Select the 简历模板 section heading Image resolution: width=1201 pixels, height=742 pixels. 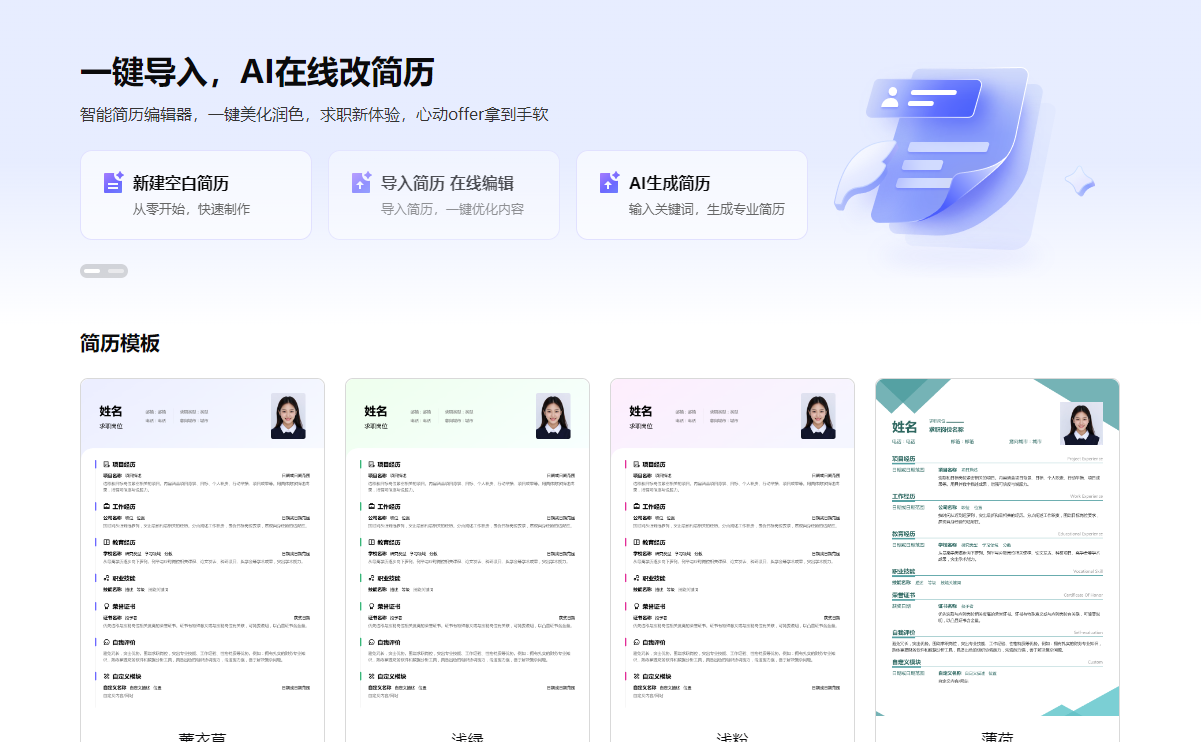click(x=120, y=343)
